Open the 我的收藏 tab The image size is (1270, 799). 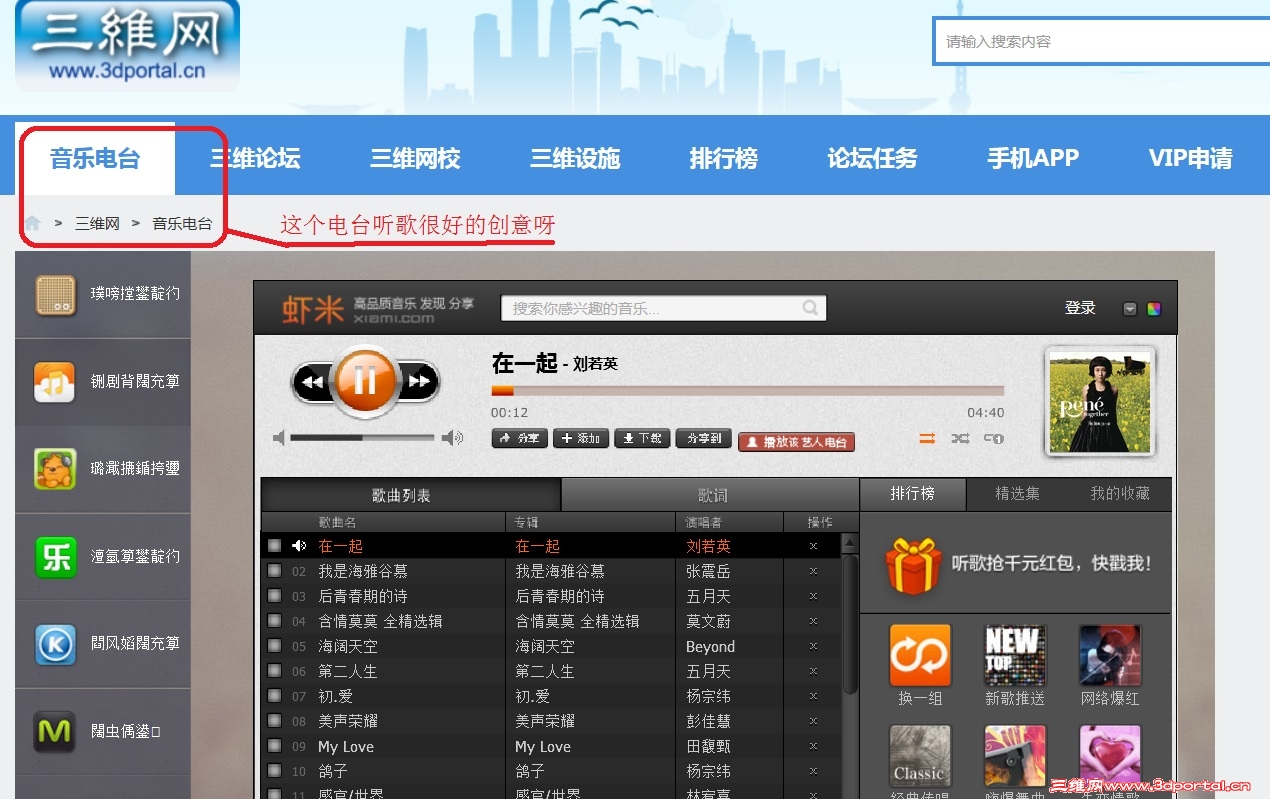click(1120, 494)
